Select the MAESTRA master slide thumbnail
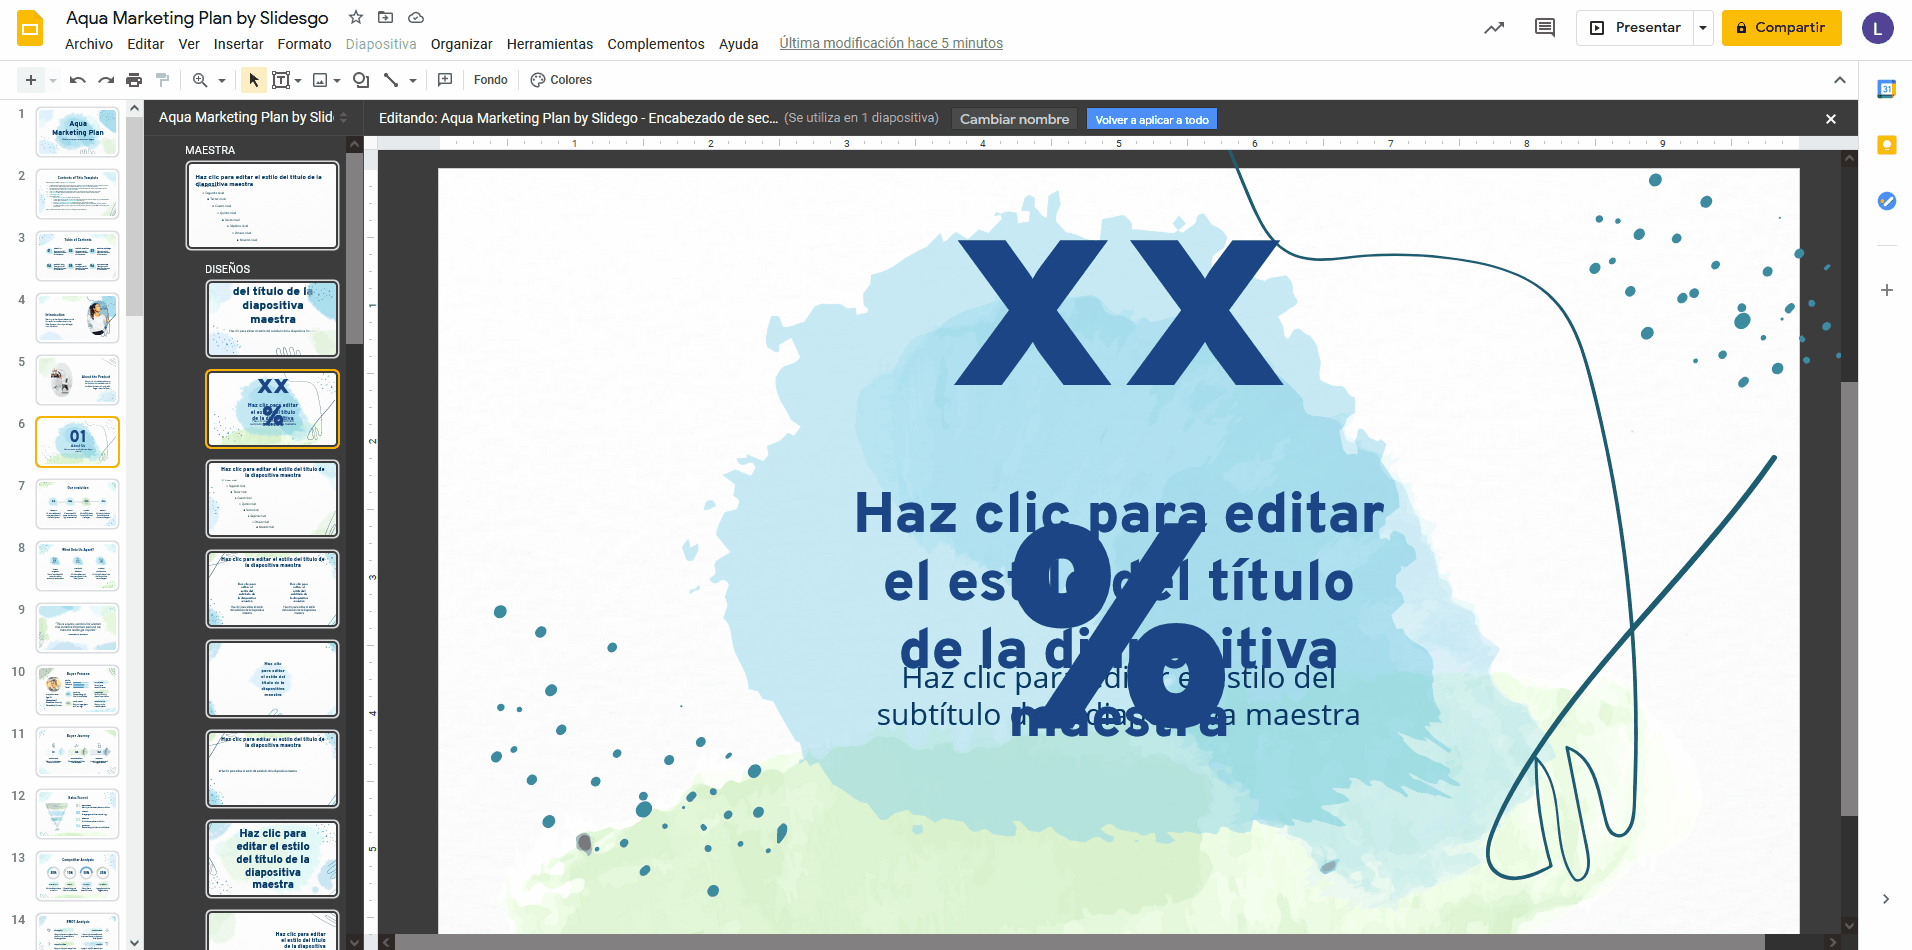The height and width of the screenshot is (950, 1912). point(263,206)
